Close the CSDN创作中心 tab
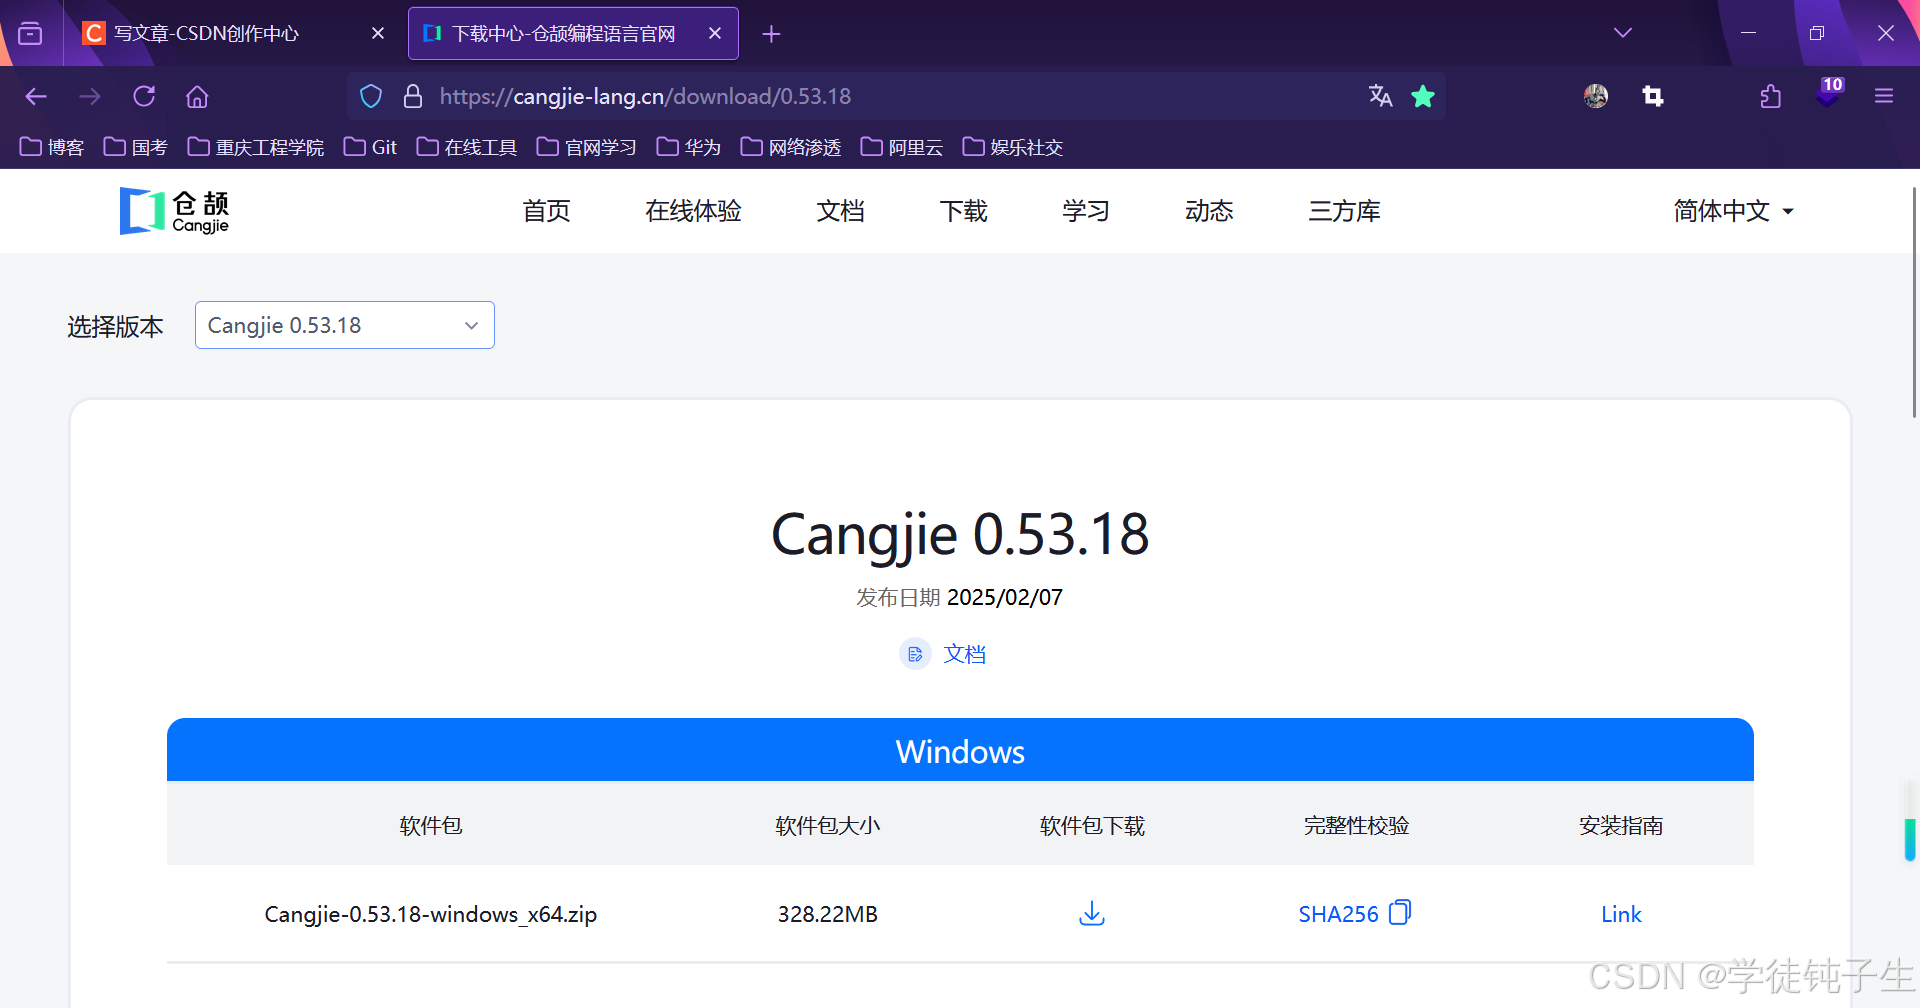Screen dimensions: 1920x1008 coord(378,33)
